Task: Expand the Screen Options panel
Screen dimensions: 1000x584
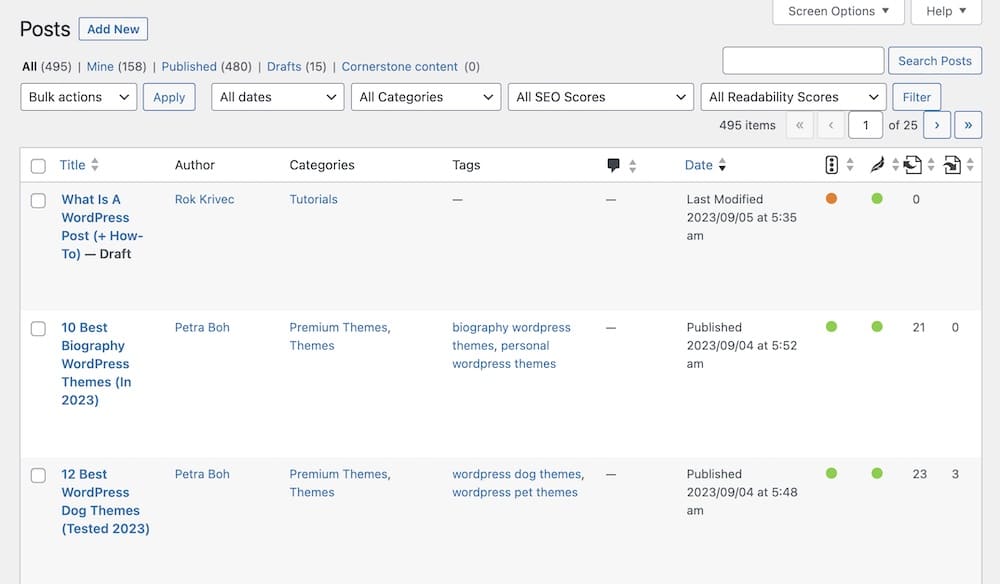Action: tap(838, 11)
